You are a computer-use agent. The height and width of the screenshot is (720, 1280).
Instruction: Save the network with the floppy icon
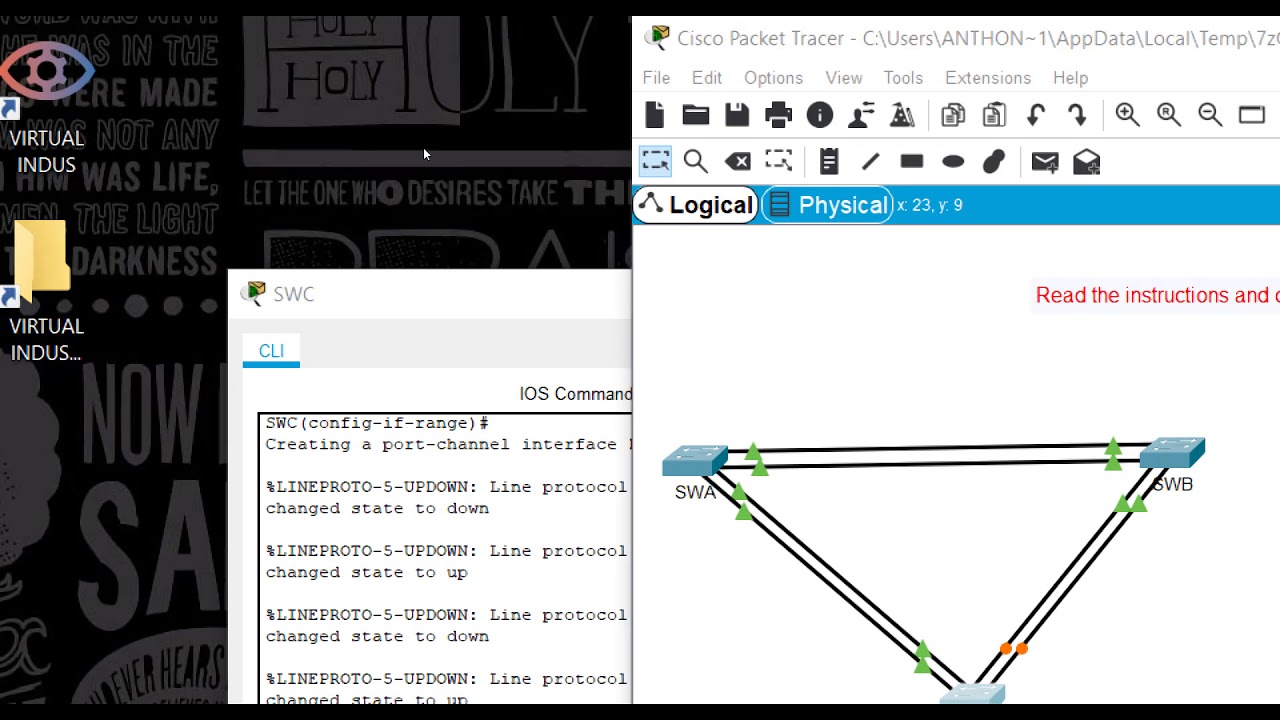tap(737, 115)
